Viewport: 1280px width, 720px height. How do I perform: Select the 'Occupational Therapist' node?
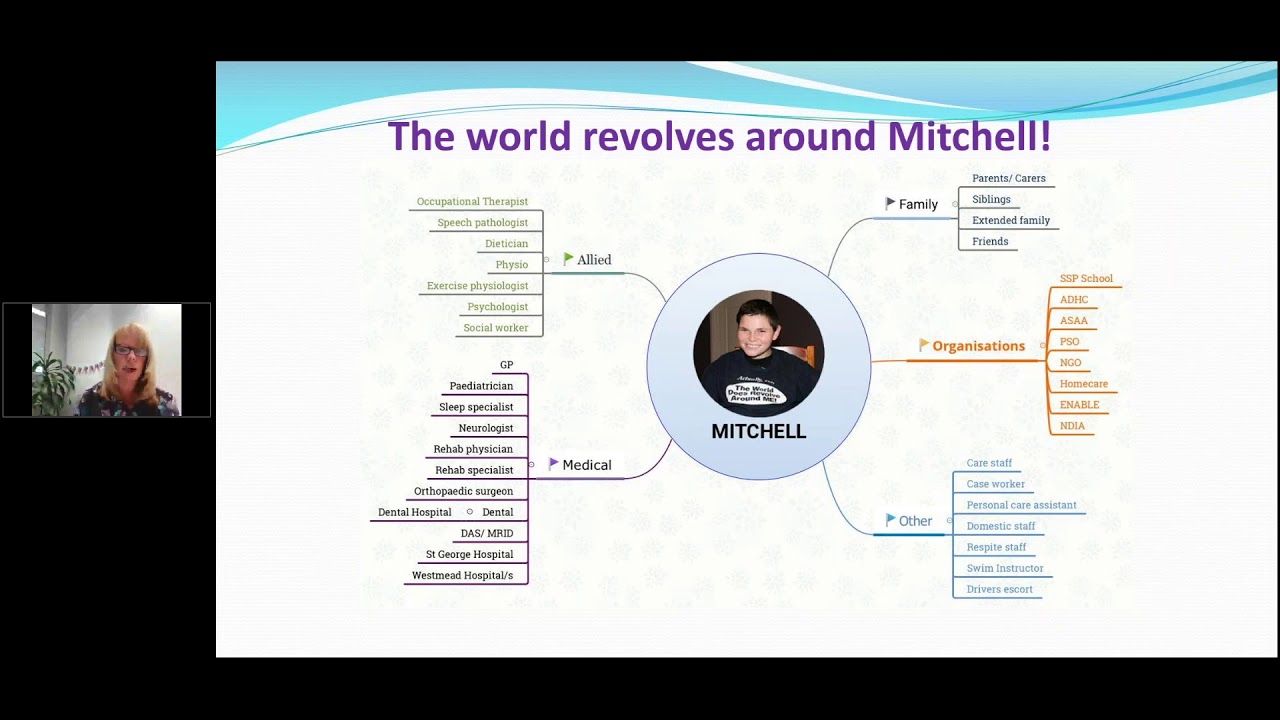[472, 202]
